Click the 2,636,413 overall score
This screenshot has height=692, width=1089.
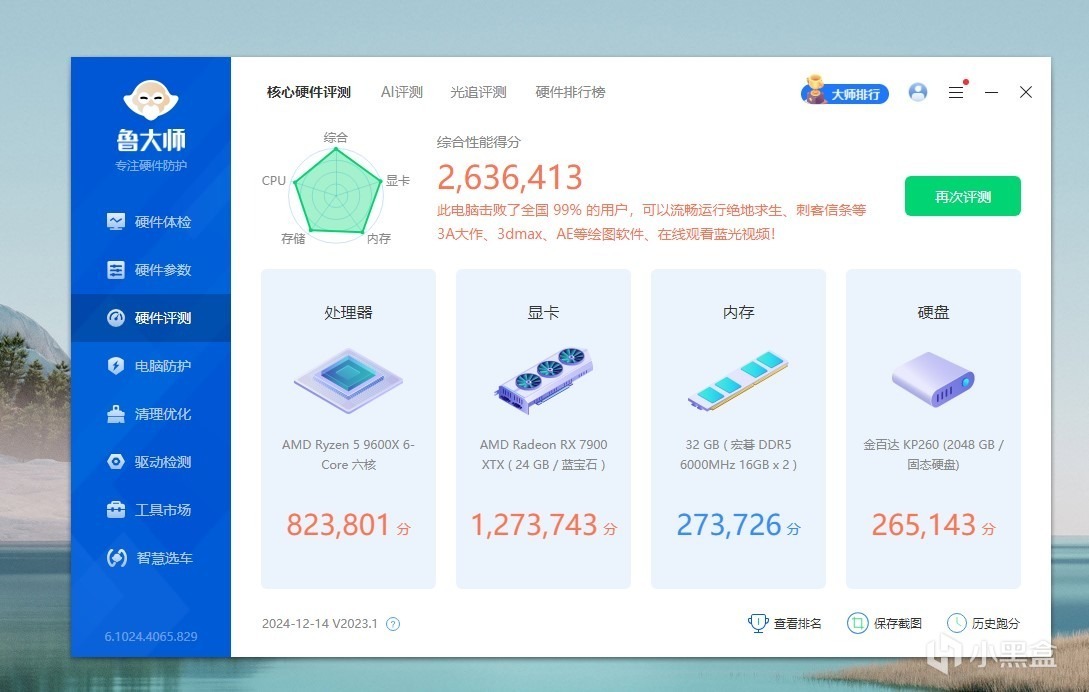click(x=510, y=177)
